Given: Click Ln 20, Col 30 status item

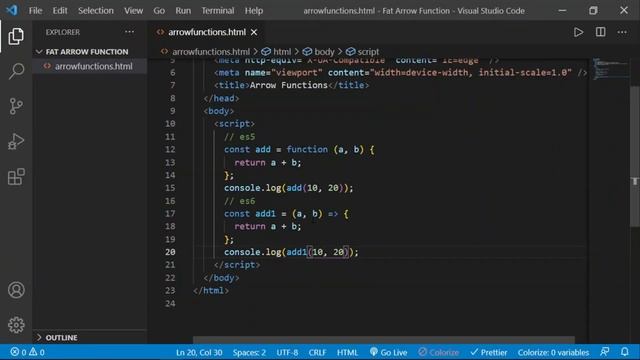Looking at the screenshot, I should [x=199, y=352].
